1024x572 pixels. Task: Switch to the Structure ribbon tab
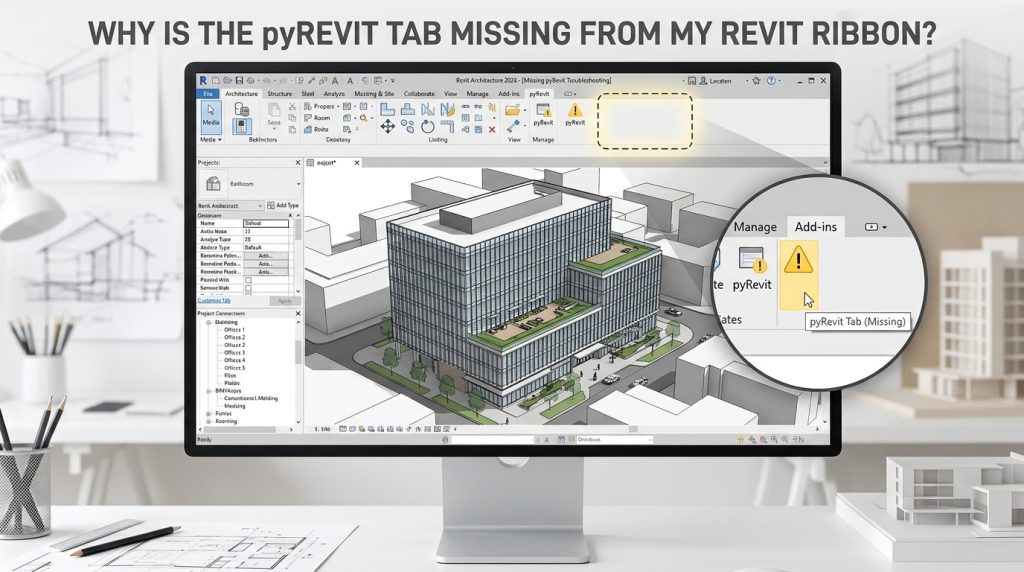tap(280, 94)
